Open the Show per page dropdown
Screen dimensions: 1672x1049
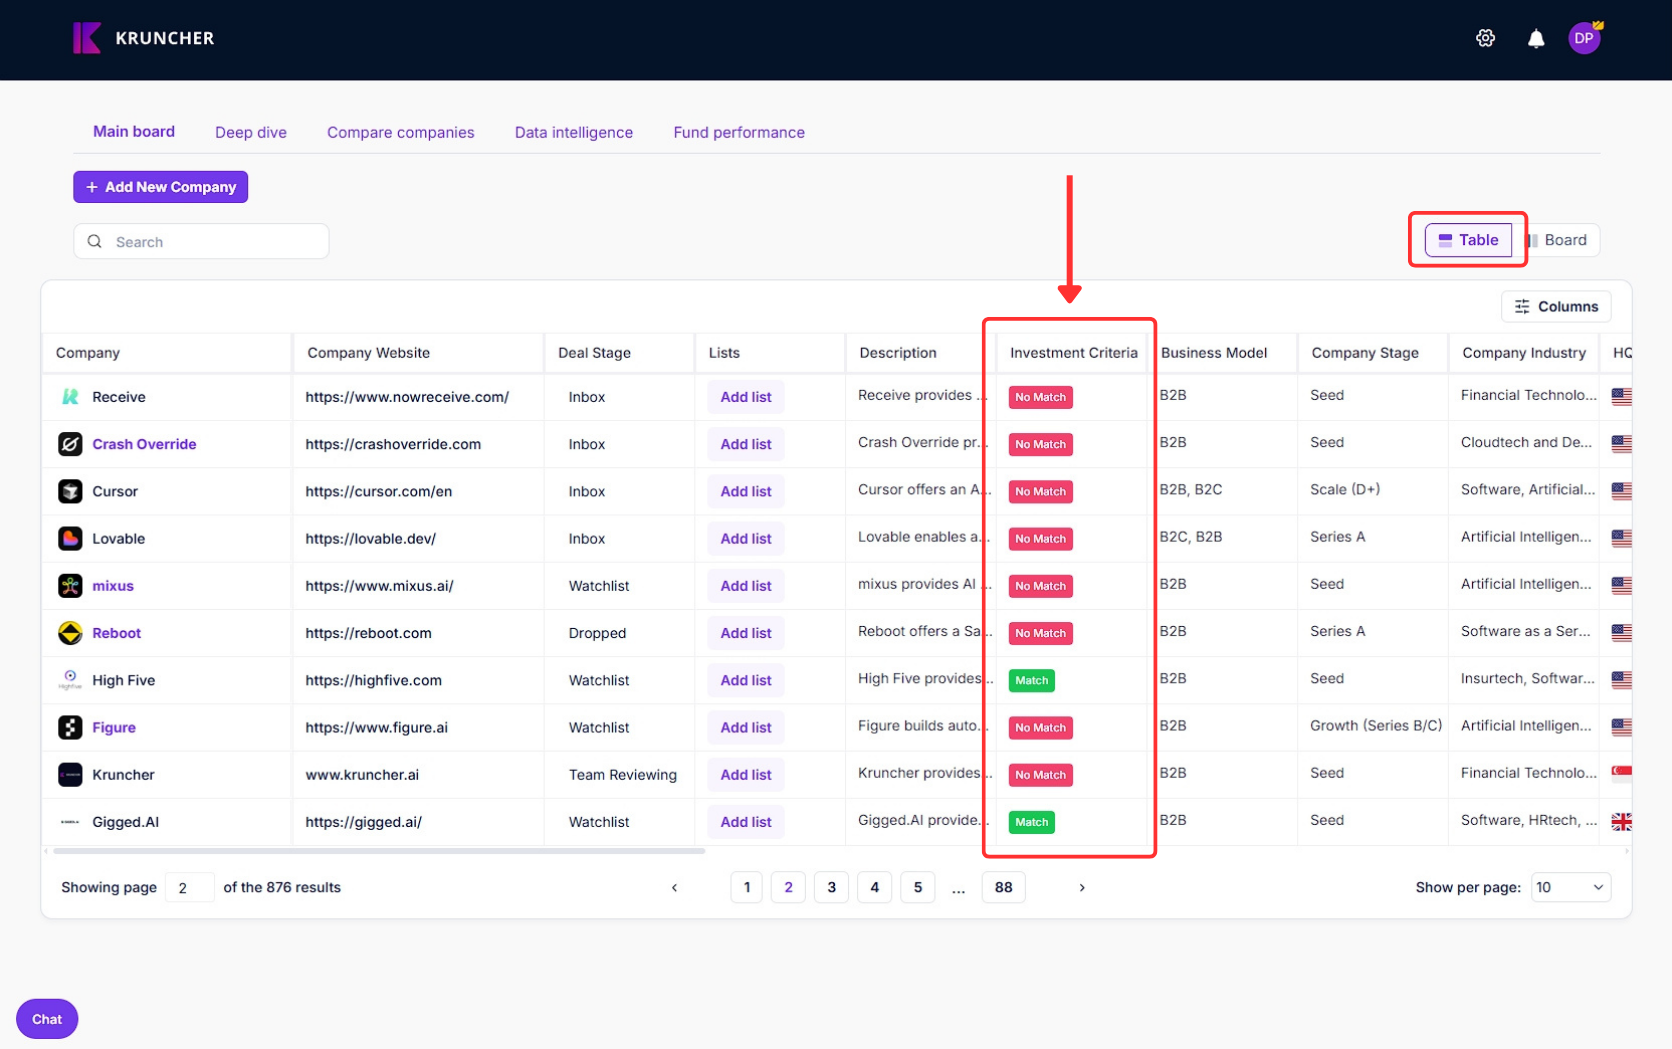1570,887
